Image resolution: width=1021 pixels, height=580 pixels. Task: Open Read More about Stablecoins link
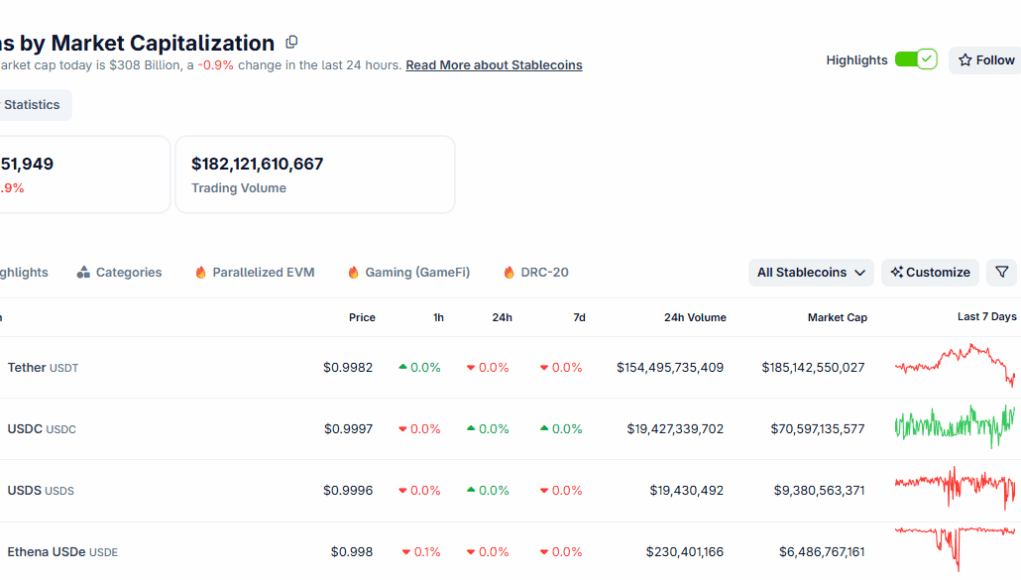coord(493,65)
